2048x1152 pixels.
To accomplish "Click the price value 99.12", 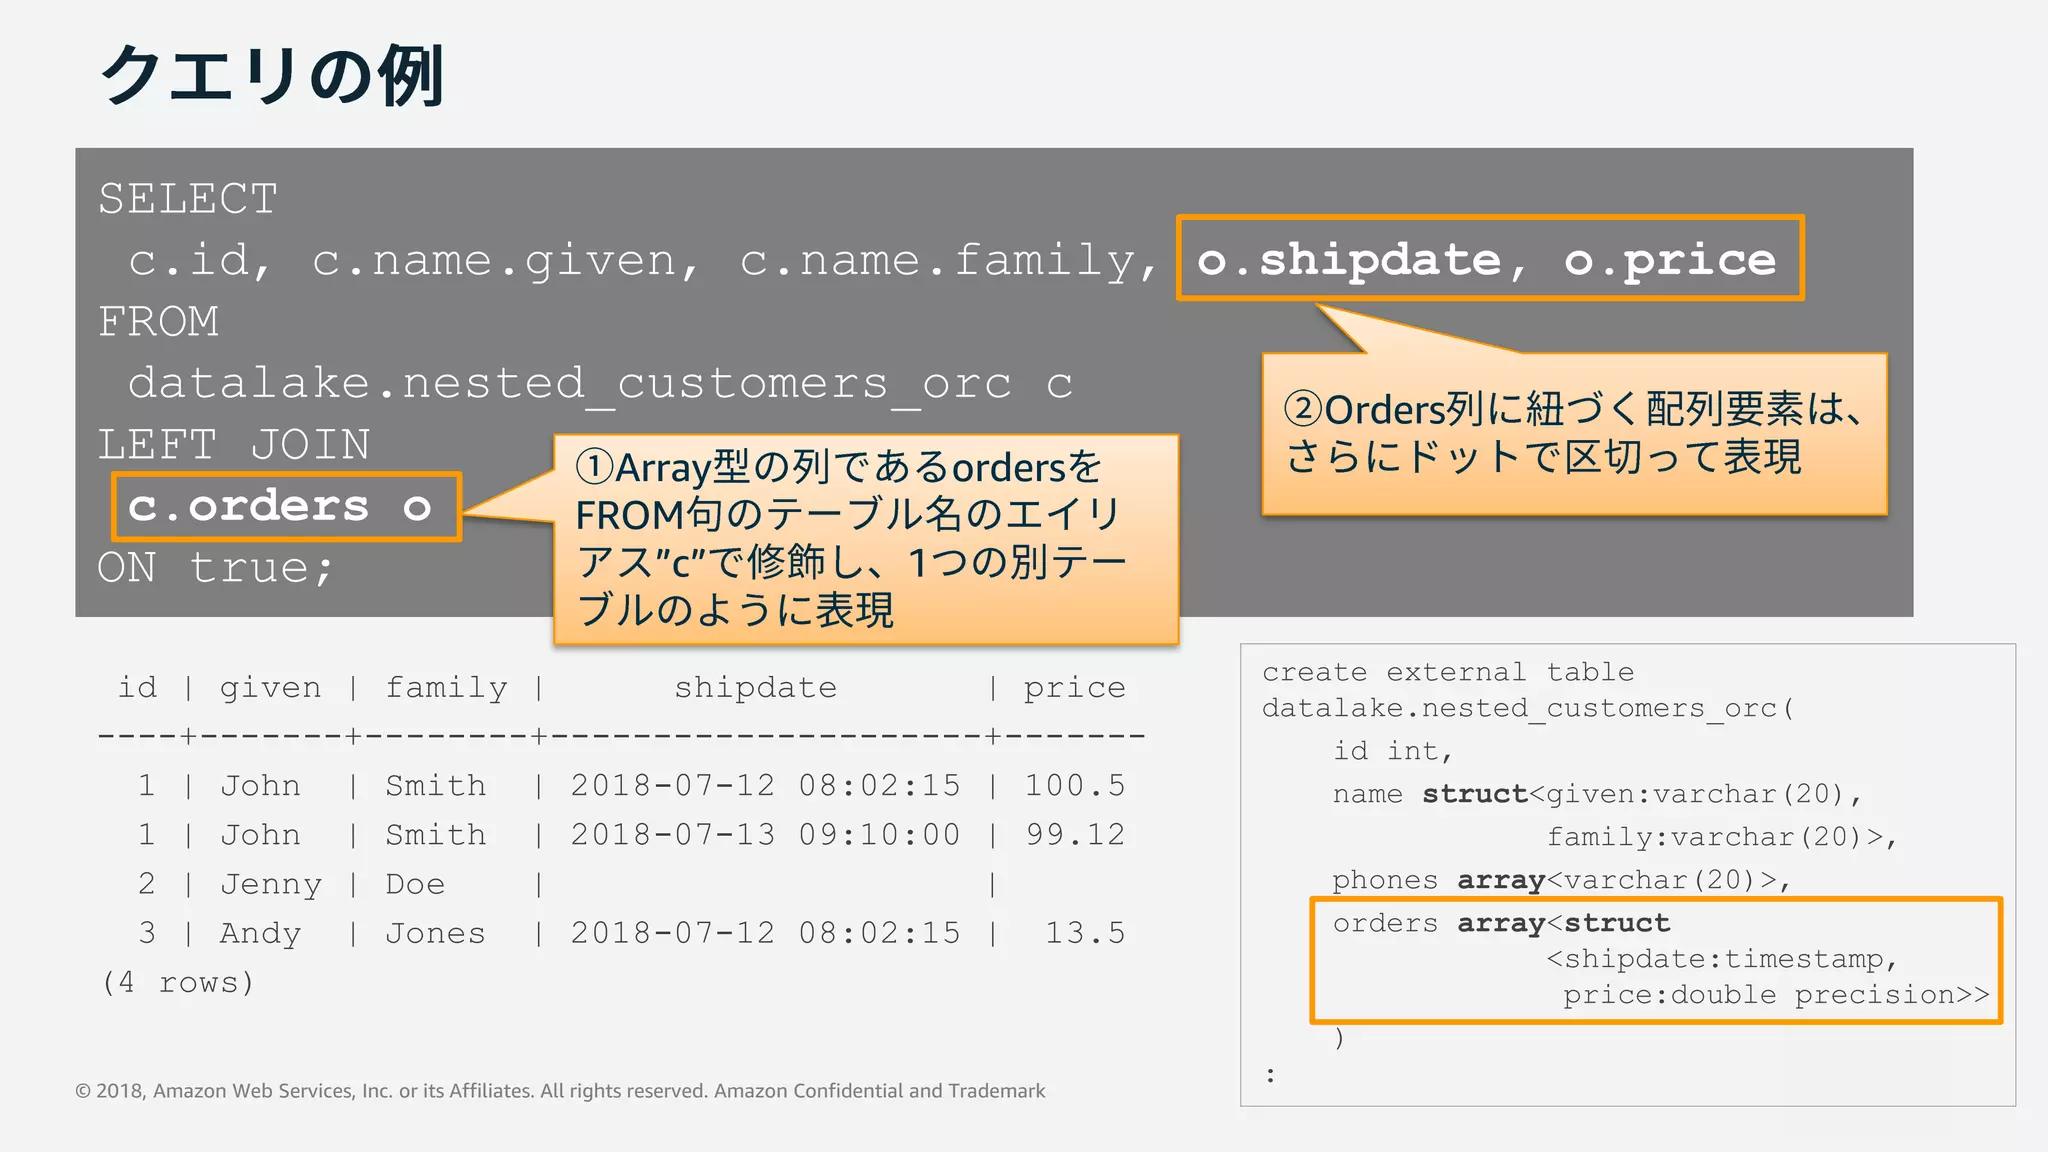I will tap(1075, 835).
